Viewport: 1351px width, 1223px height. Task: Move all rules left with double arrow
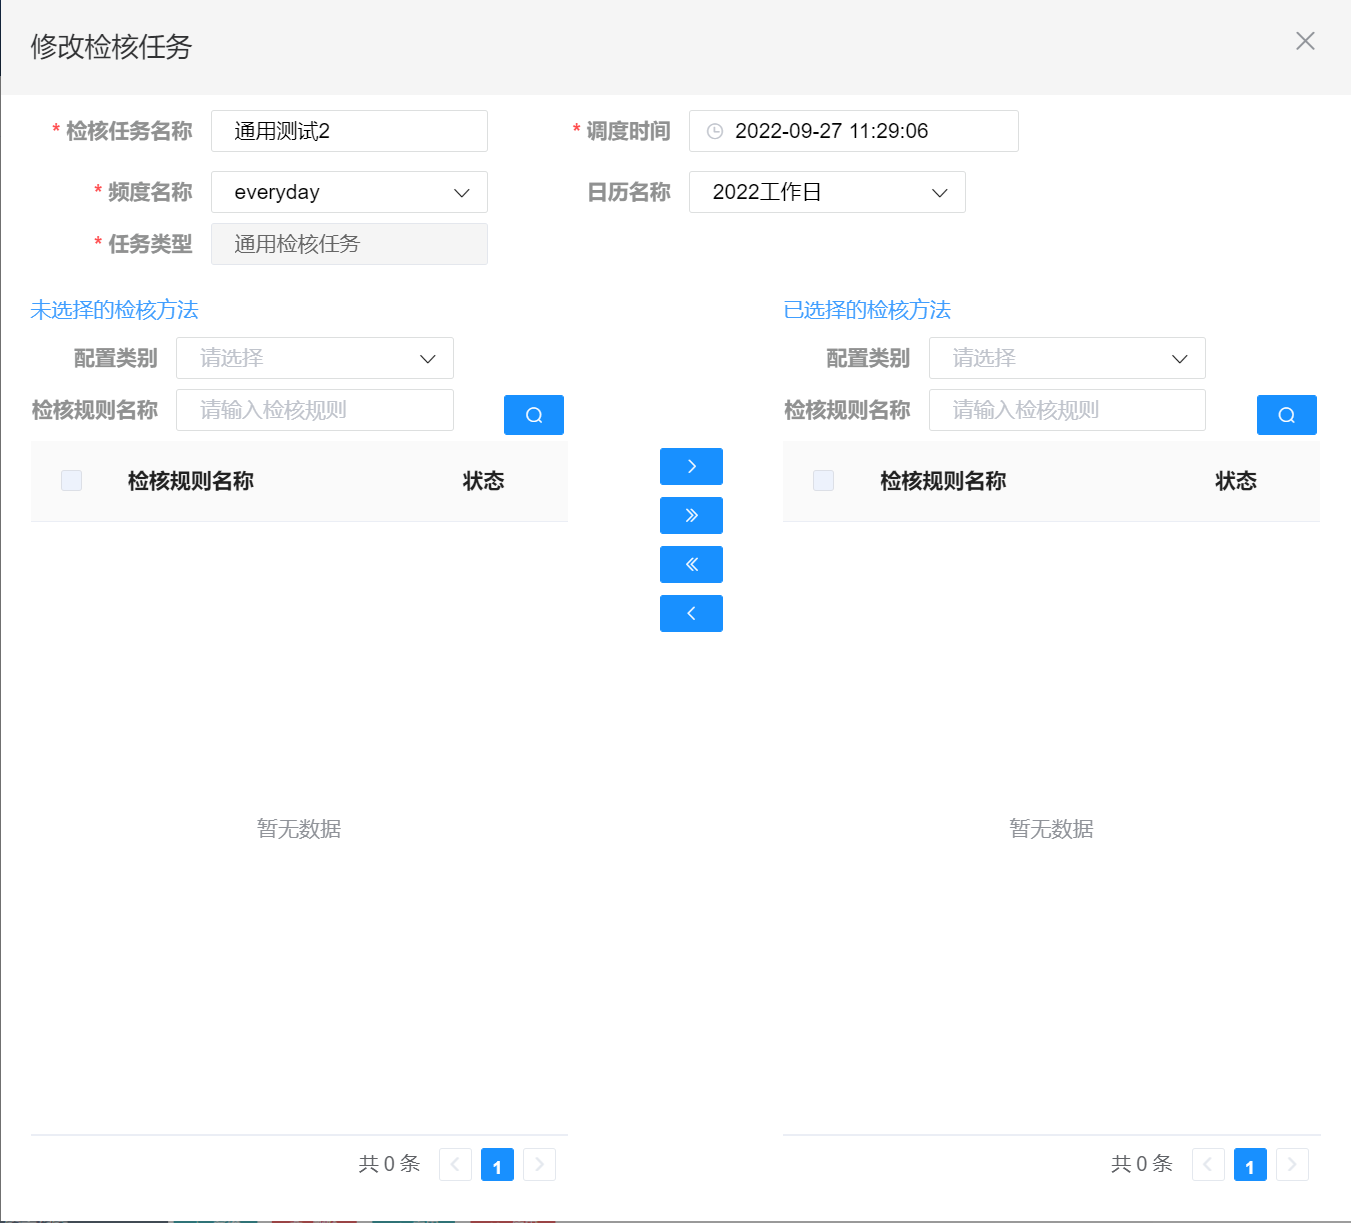691,565
